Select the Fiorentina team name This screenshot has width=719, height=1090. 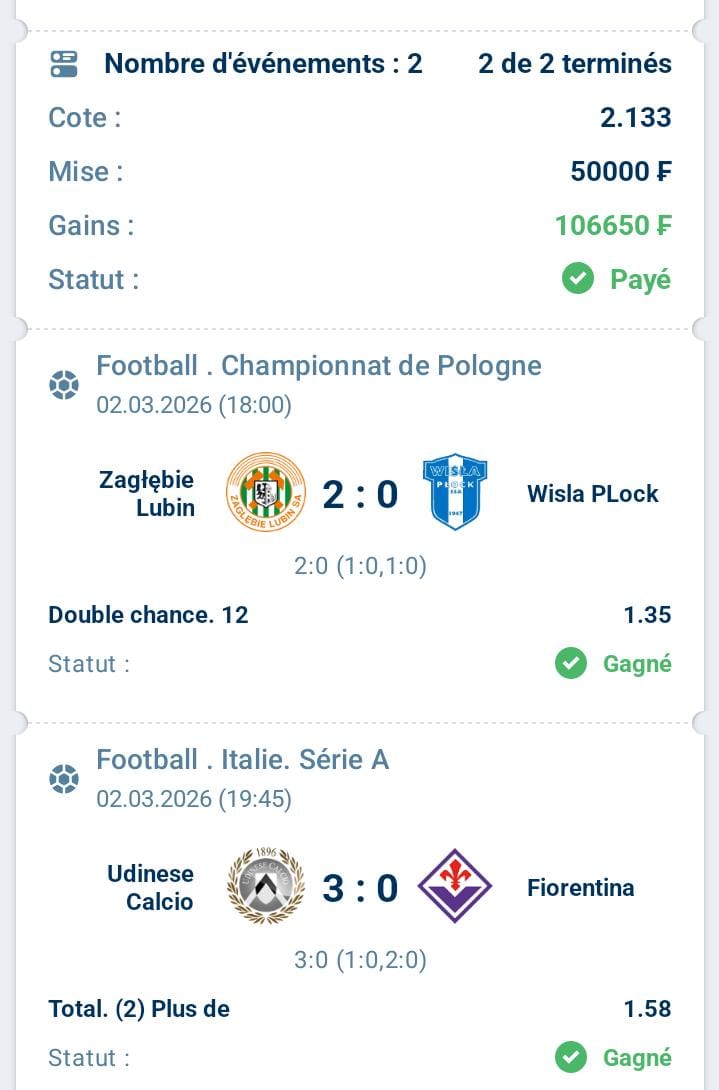580,887
